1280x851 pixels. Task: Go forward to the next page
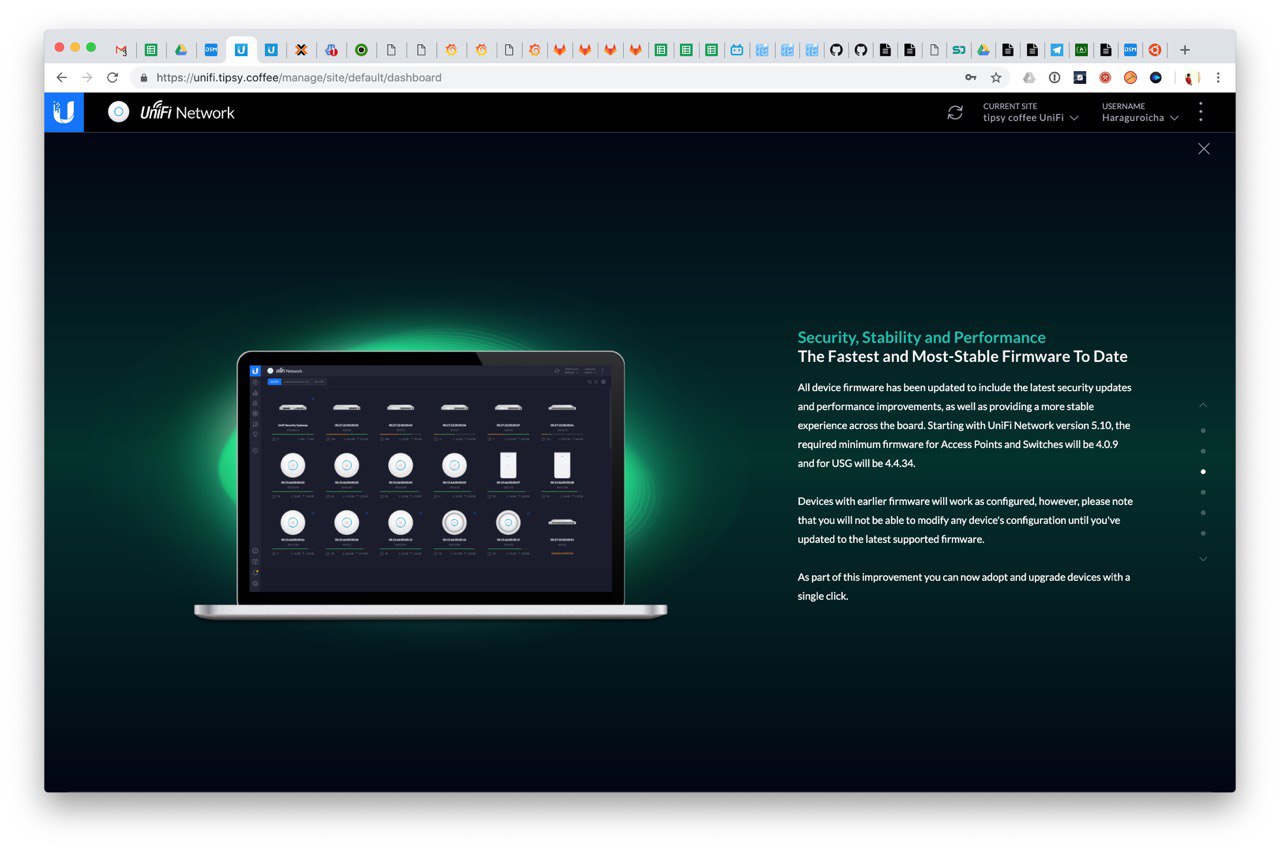(87, 77)
